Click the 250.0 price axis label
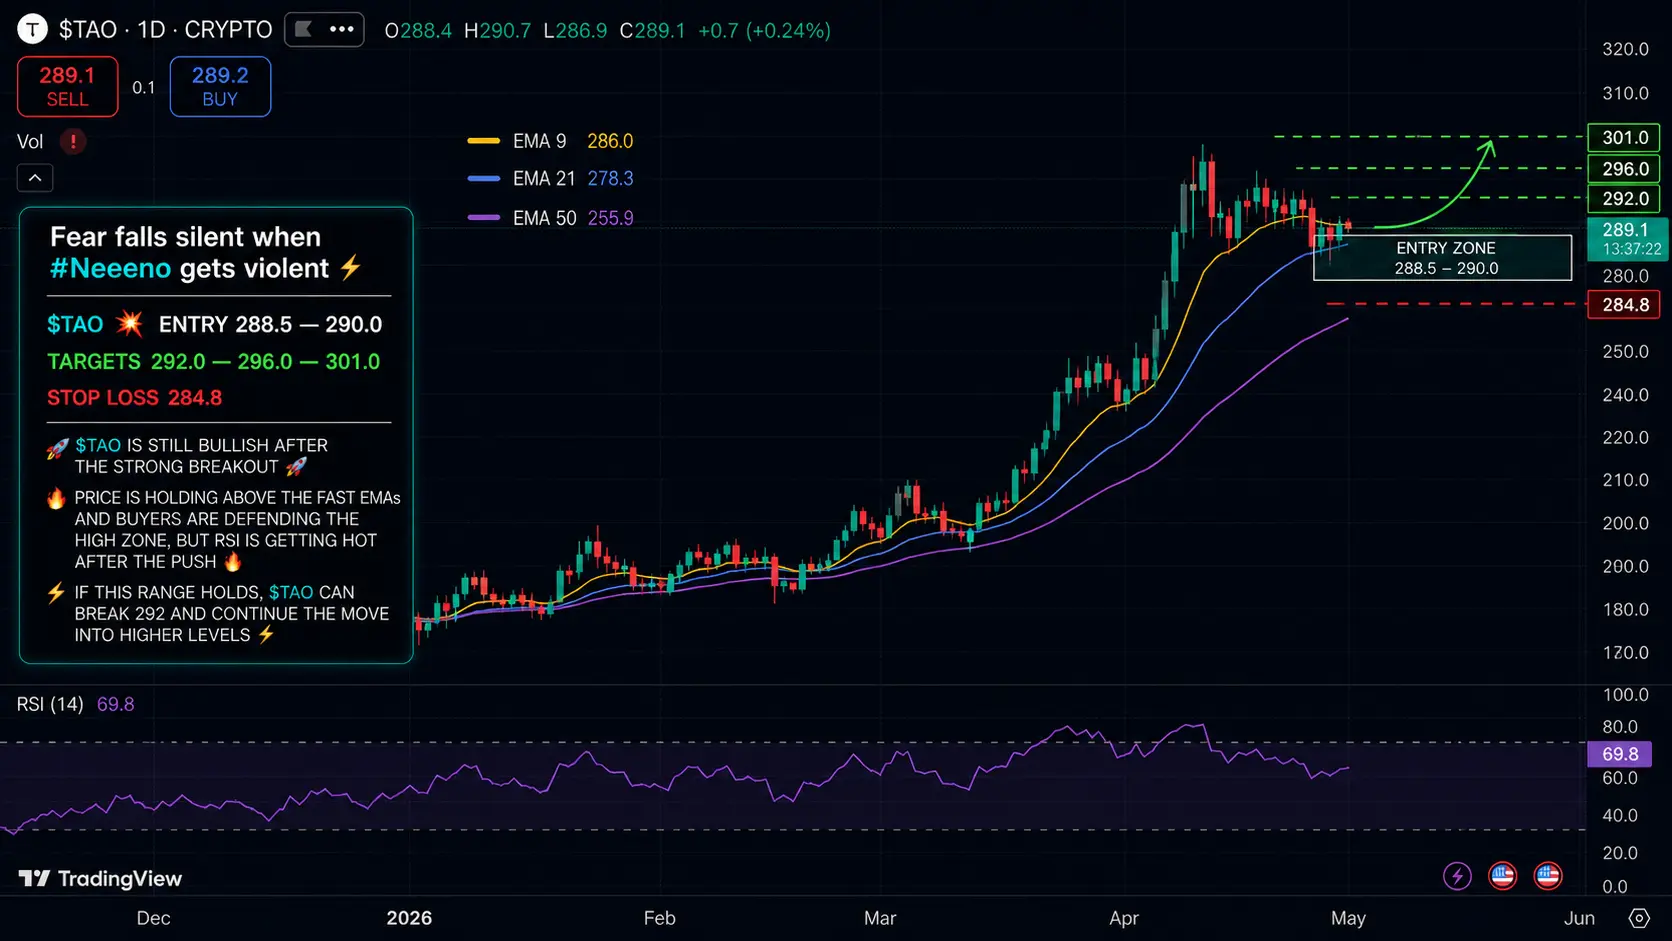Image resolution: width=1672 pixels, height=941 pixels. tap(1625, 352)
